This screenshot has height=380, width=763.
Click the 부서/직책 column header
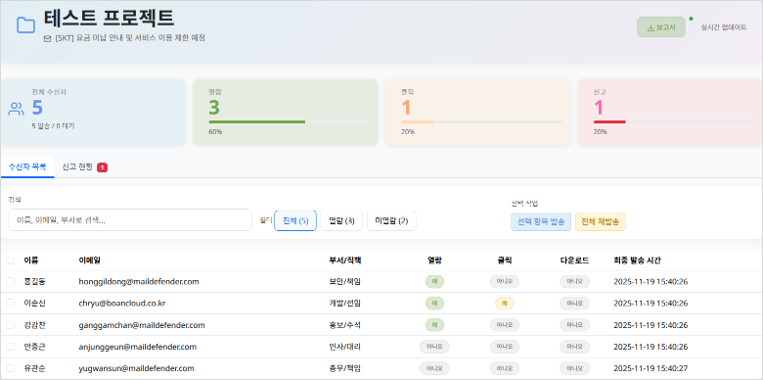(345, 260)
